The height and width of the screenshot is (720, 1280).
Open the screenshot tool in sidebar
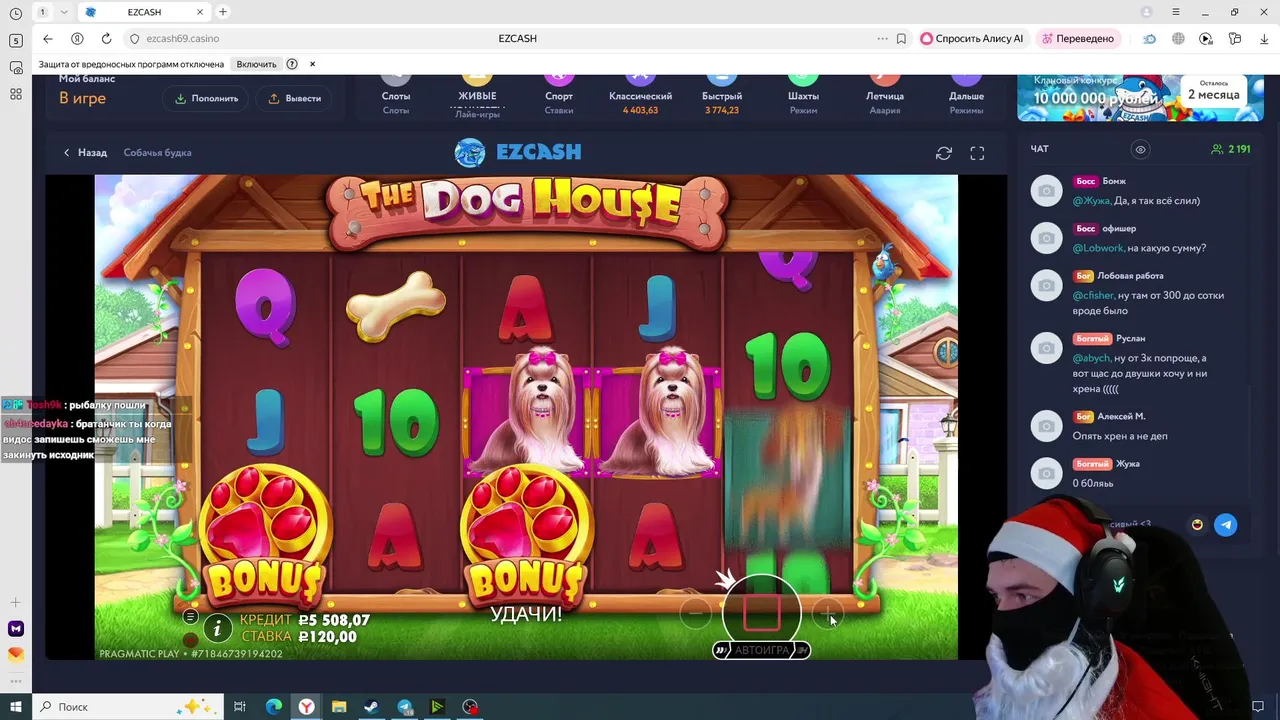(x=16, y=67)
